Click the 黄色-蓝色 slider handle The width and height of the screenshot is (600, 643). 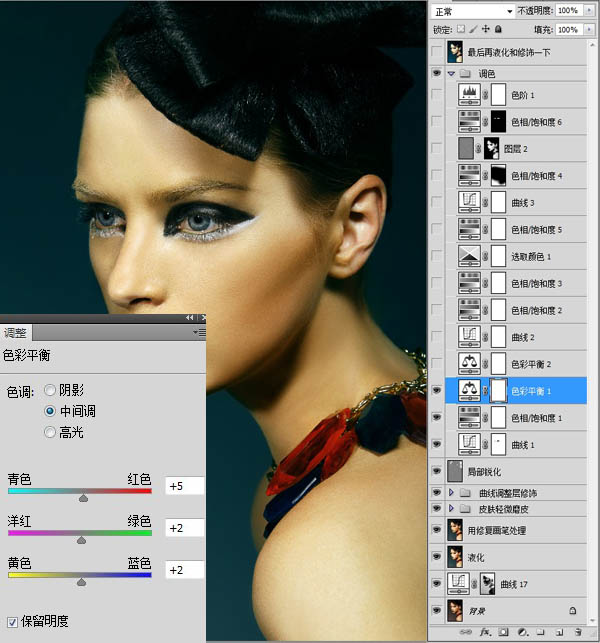coord(81,582)
